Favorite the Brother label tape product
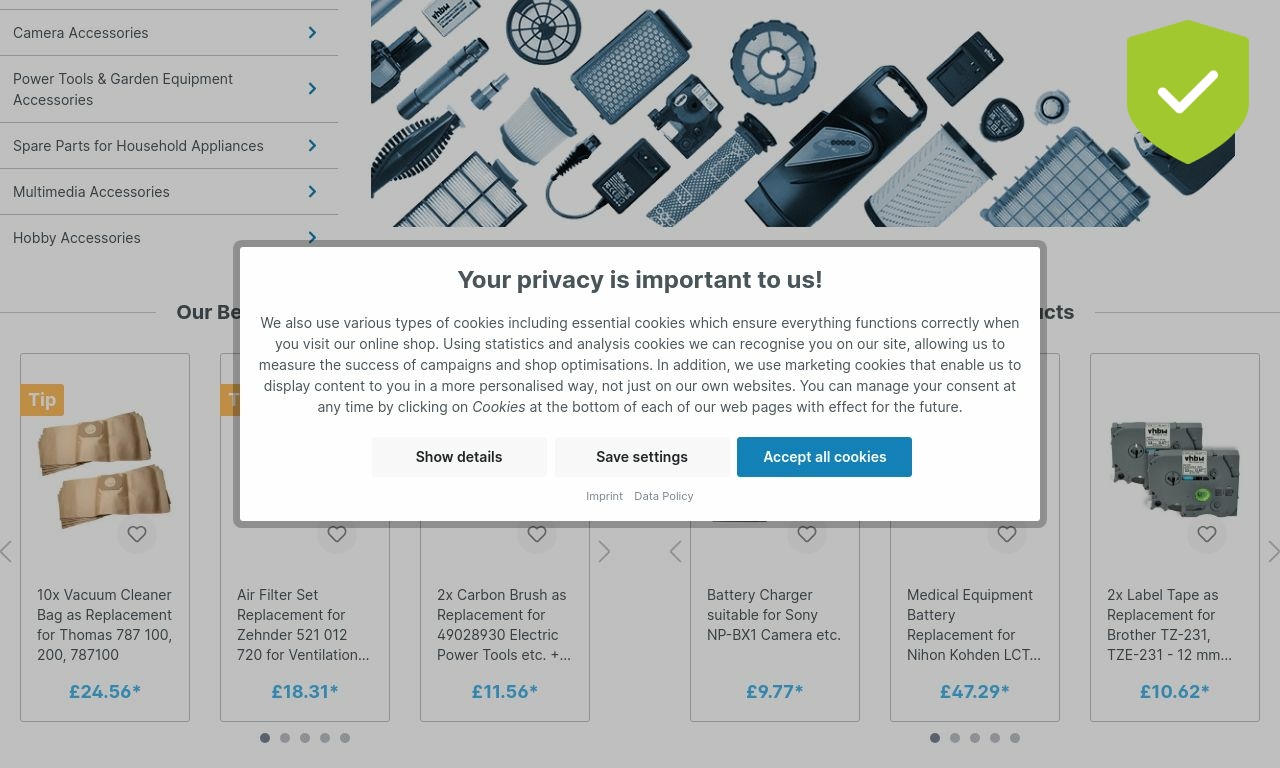The width and height of the screenshot is (1280, 768). pos(1207,534)
